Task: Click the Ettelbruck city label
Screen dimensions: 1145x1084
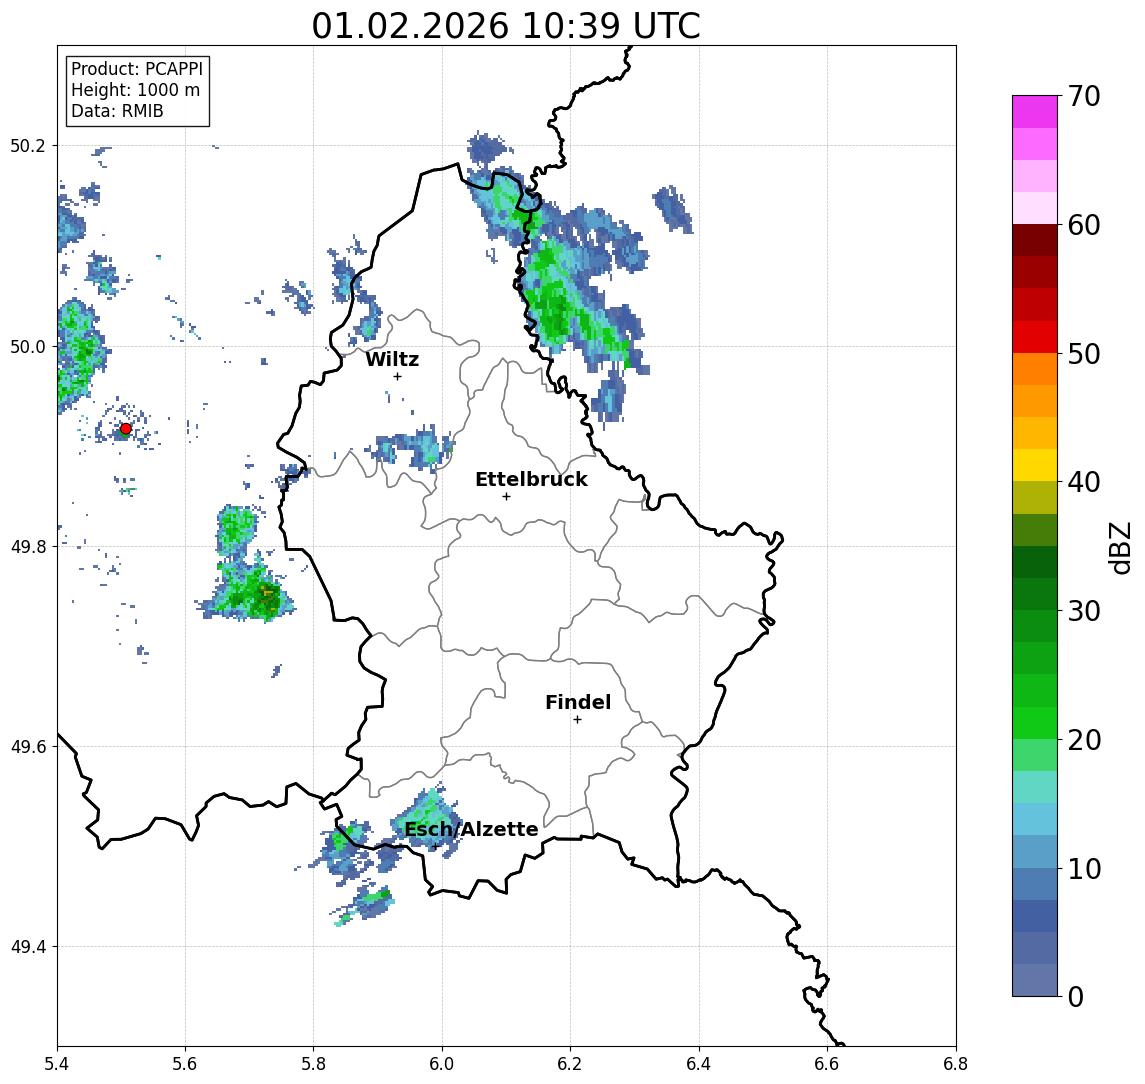Action: tap(531, 479)
